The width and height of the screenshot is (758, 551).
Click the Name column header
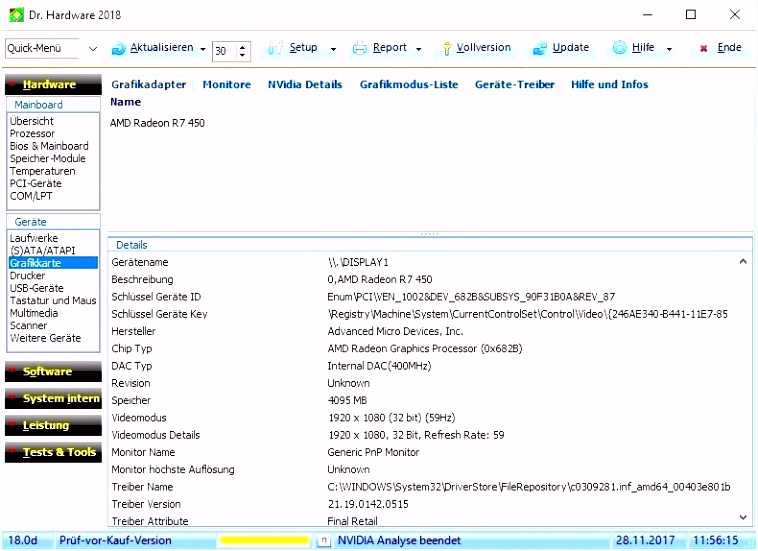126,102
